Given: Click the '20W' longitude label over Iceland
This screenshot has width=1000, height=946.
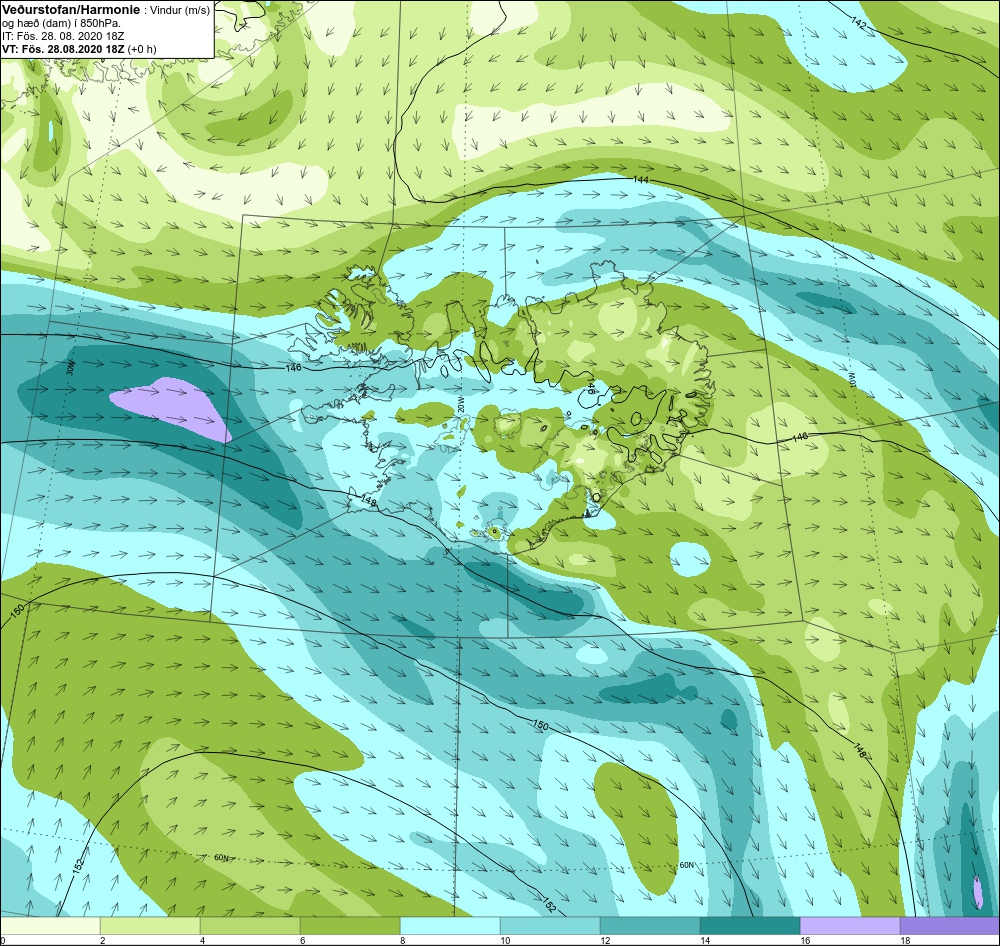Looking at the screenshot, I should pyautogui.click(x=460, y=404).
